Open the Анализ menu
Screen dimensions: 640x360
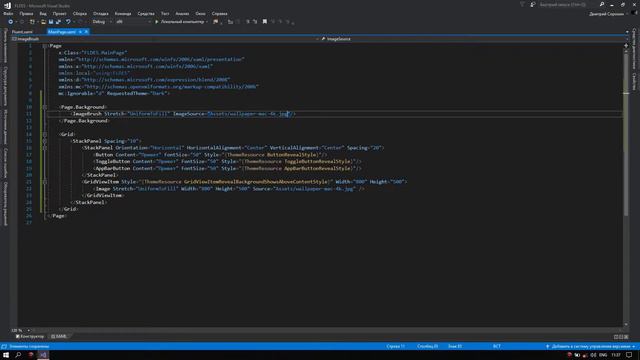tap(182, 13)
